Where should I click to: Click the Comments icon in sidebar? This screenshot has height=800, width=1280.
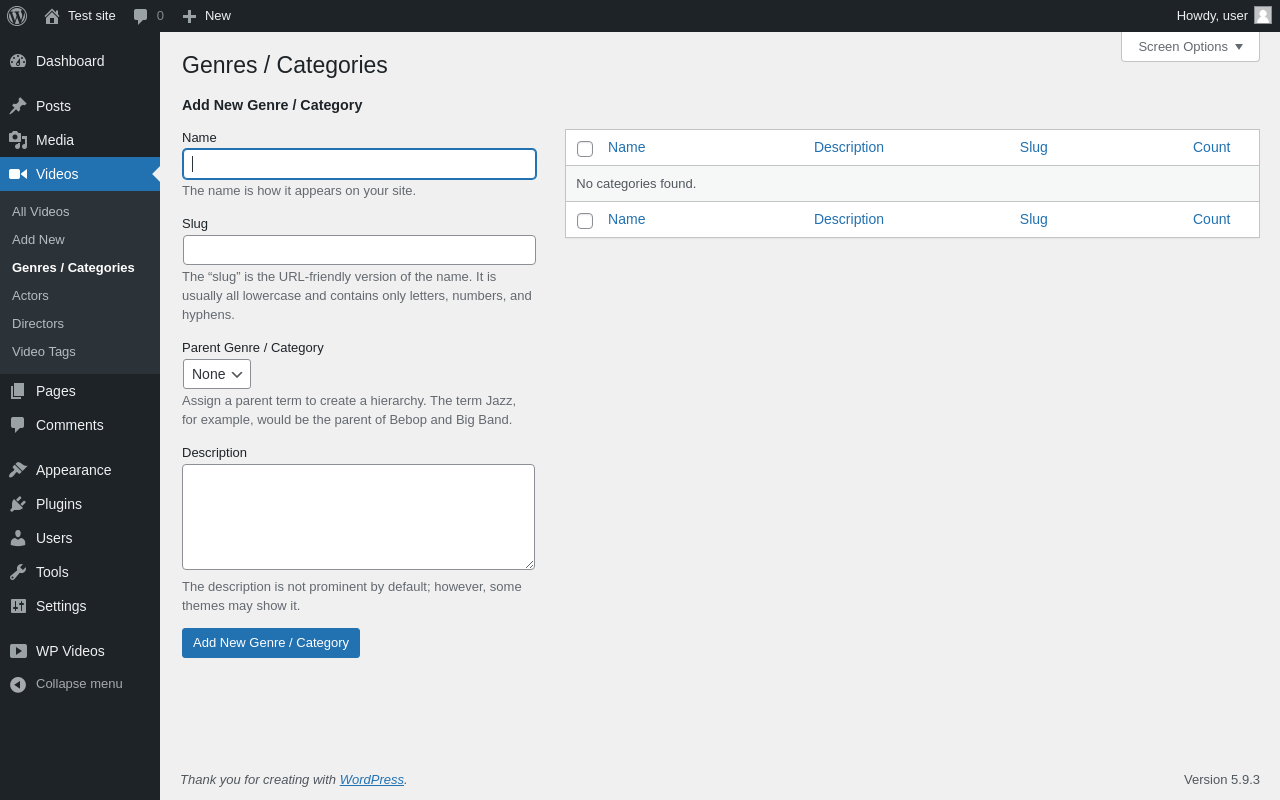[x=18, y=425]
